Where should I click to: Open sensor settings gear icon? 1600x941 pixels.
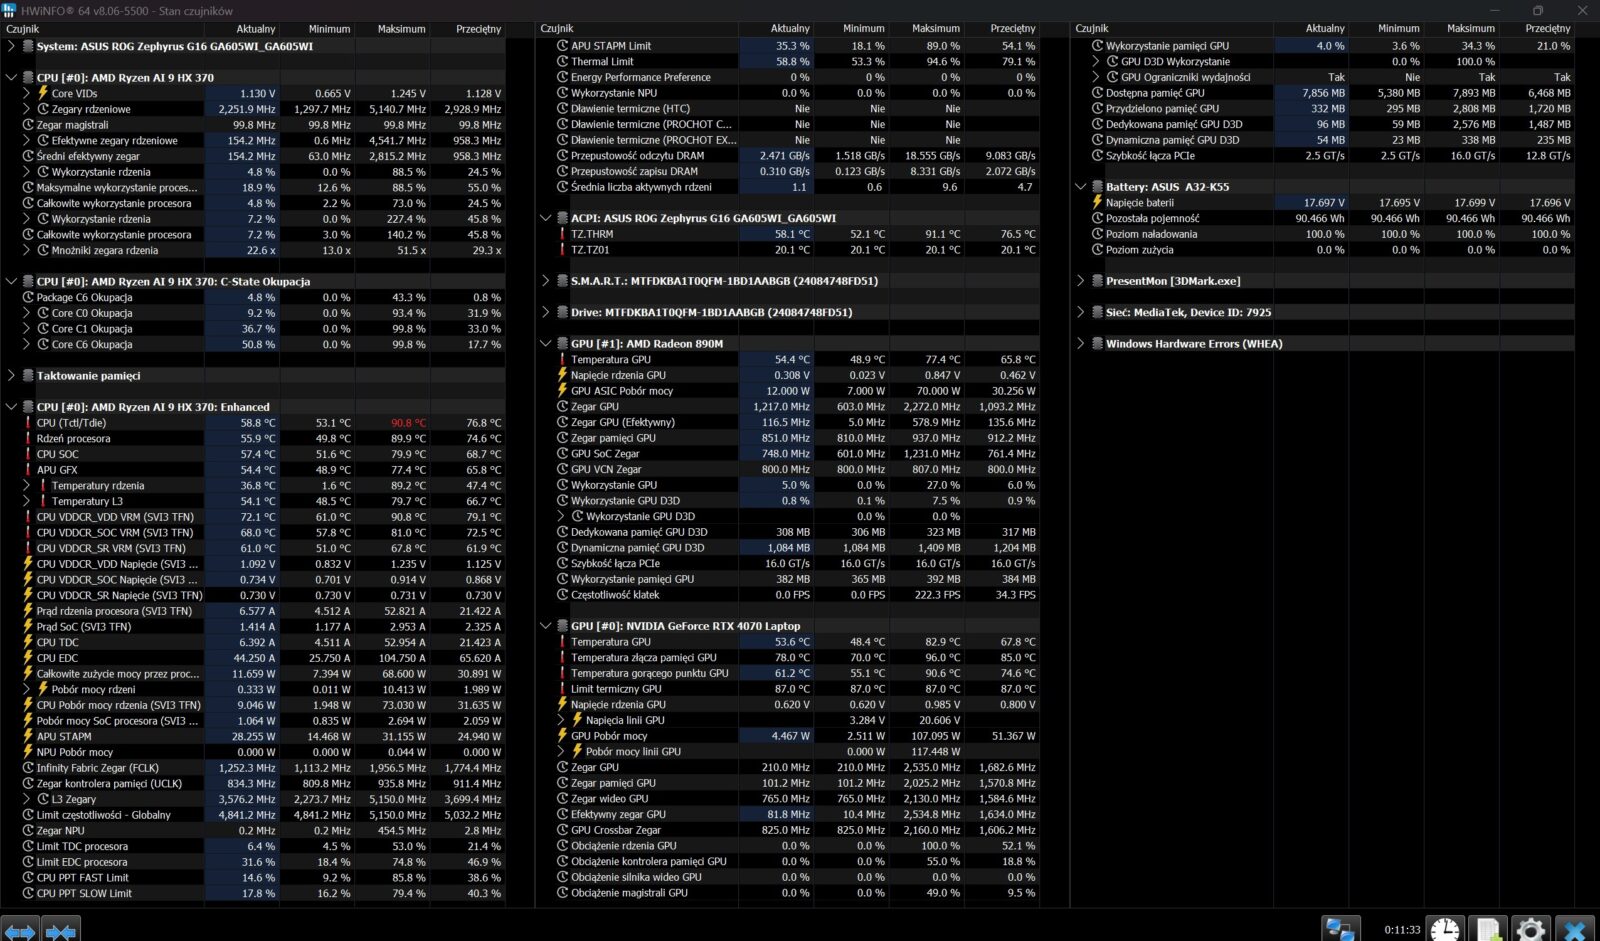click(x=1530, y=929)
